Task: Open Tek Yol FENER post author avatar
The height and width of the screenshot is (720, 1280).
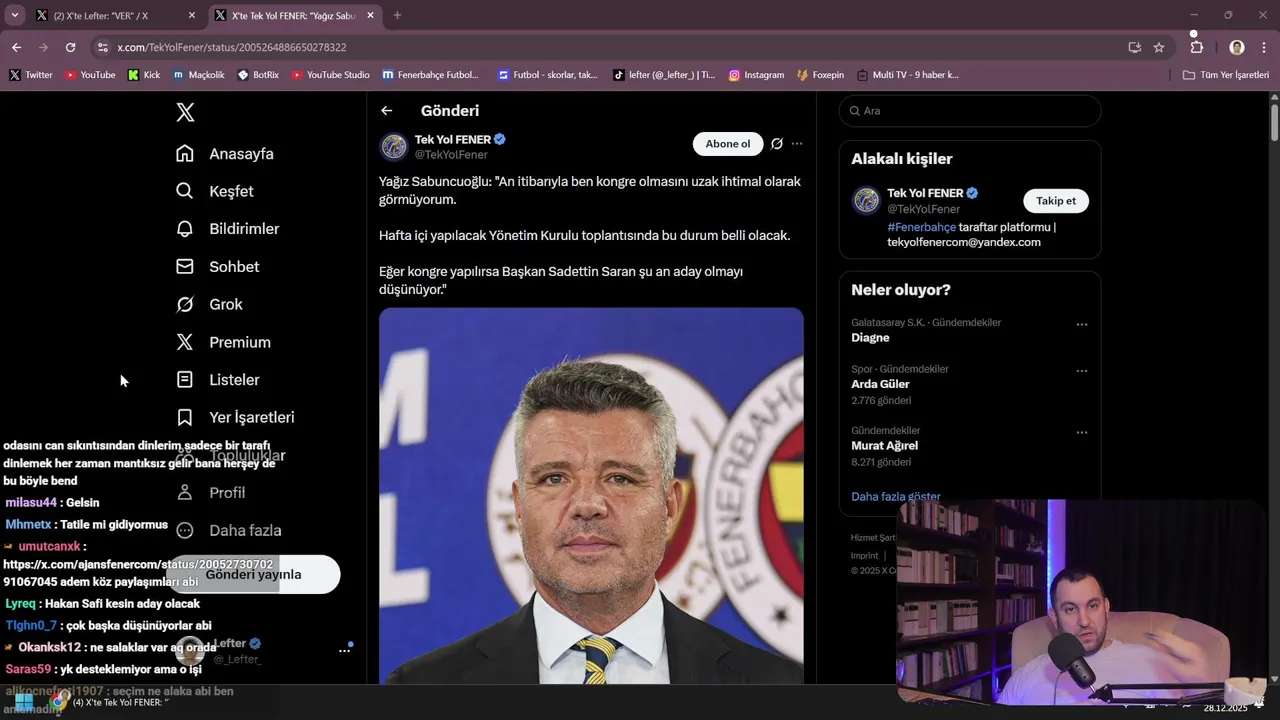Action: tap(394, 147)
